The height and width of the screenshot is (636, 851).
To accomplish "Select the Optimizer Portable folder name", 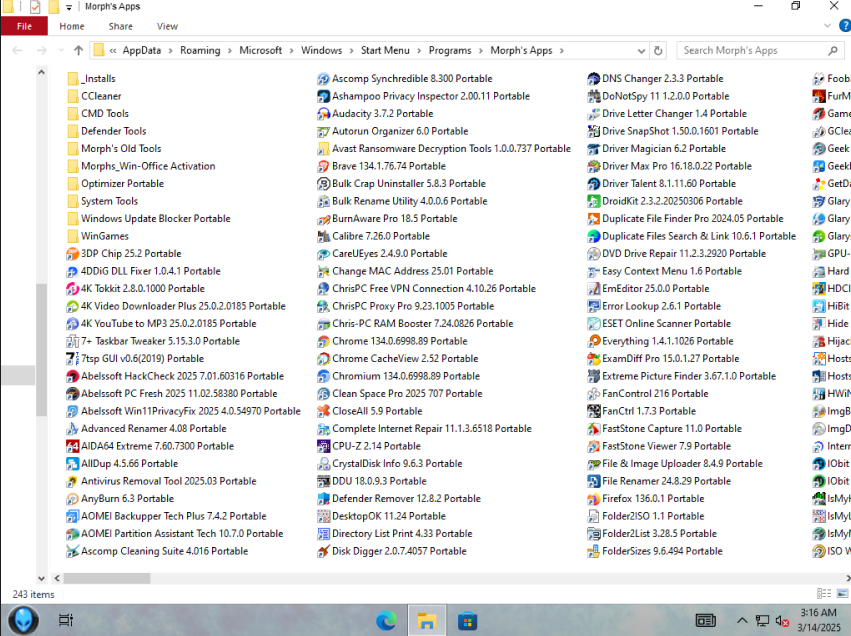I will click(123, 184).
